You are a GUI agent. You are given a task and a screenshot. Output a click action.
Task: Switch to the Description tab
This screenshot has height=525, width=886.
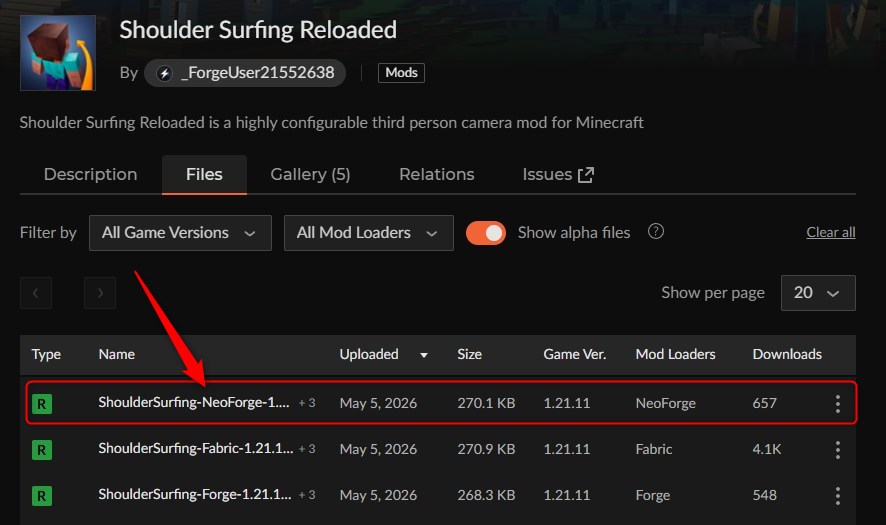90,175
